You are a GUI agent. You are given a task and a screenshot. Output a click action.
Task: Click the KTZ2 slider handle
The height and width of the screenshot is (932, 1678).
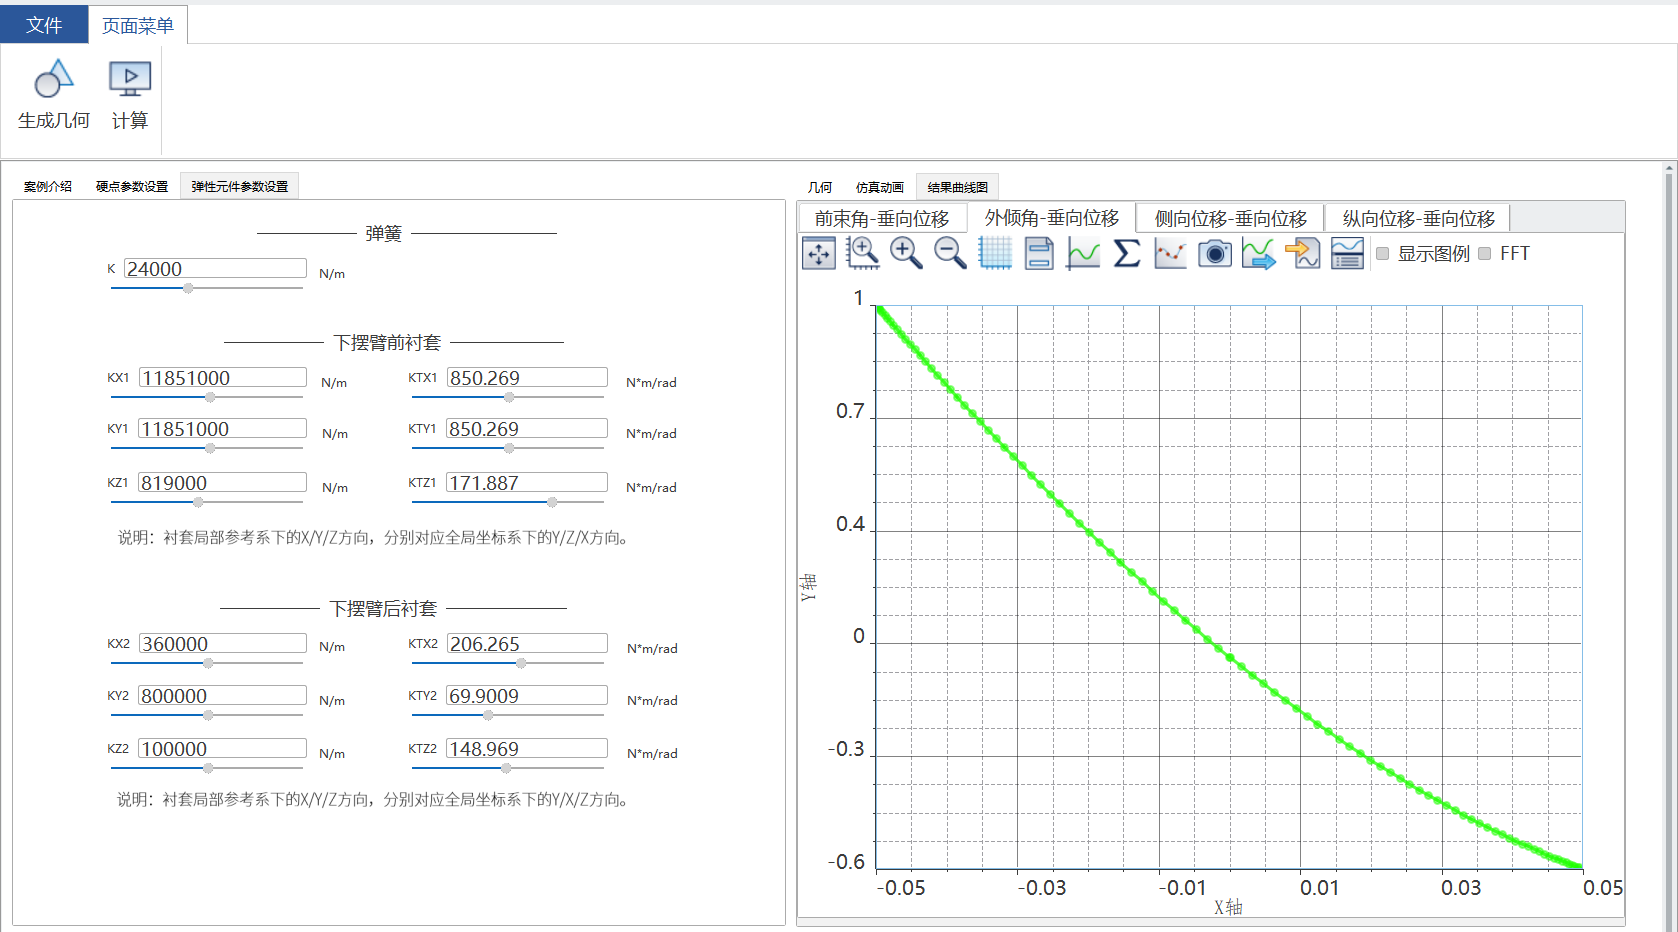pyautogui.click(x=506, y=768)
